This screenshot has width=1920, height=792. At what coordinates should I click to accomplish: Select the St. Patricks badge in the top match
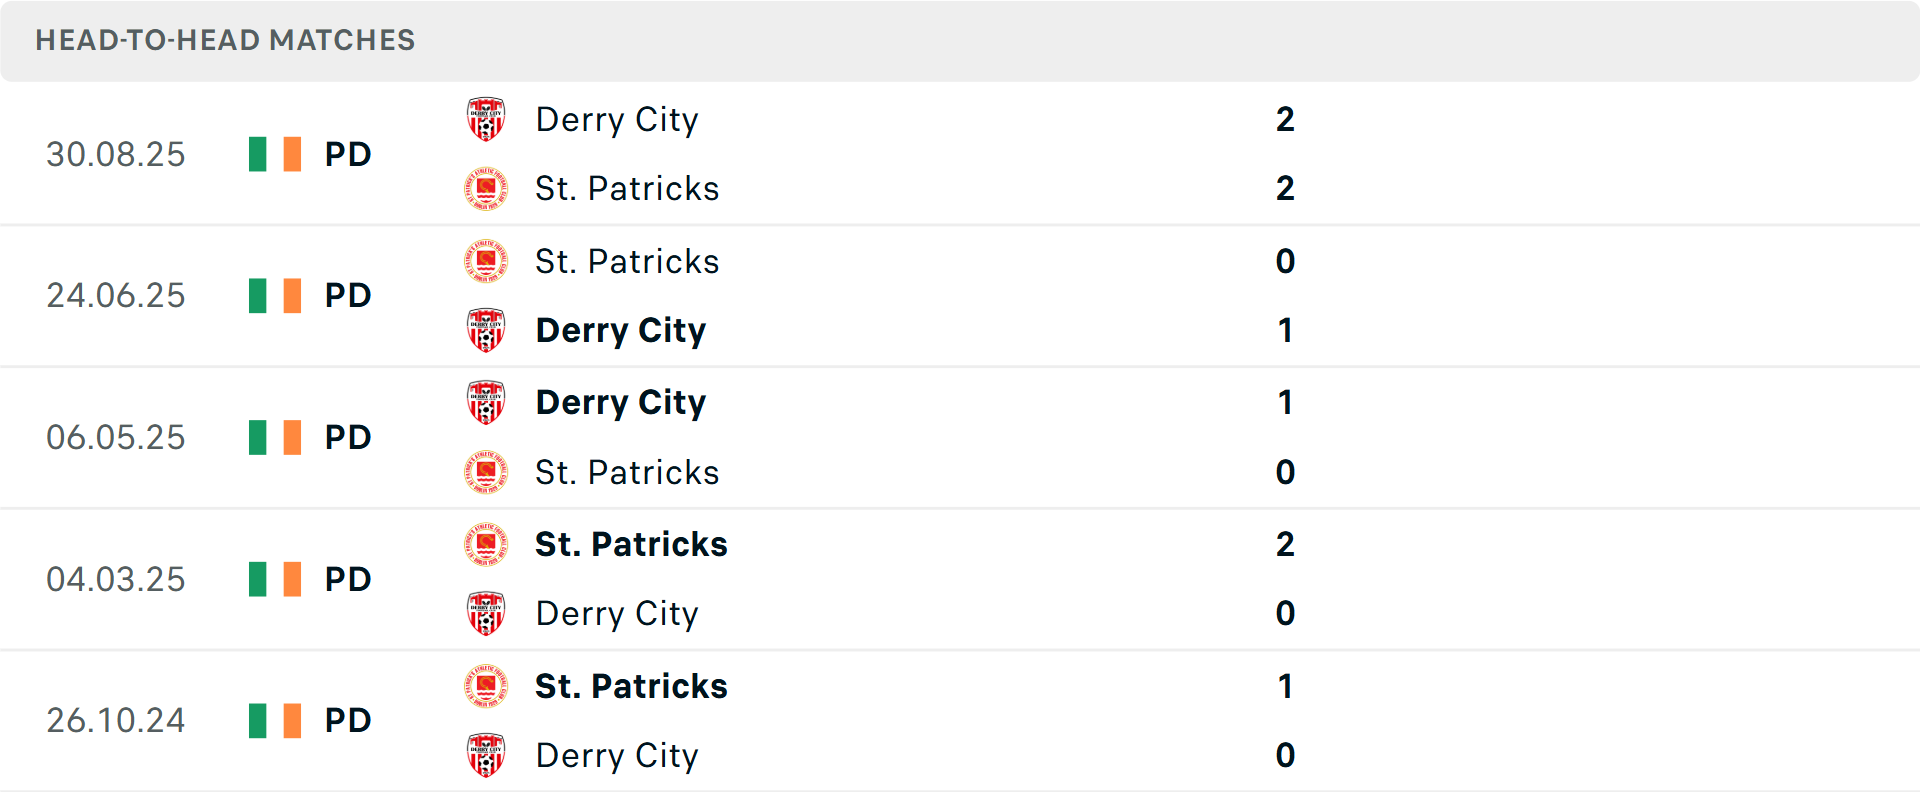(x=485, y=188)
